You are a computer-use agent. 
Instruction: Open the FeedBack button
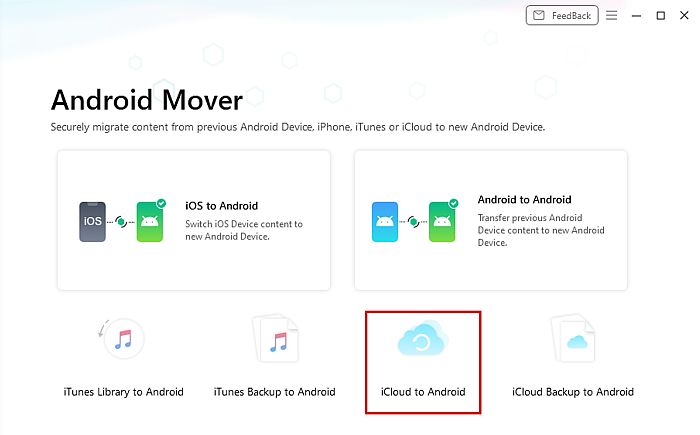pos(562,16)
